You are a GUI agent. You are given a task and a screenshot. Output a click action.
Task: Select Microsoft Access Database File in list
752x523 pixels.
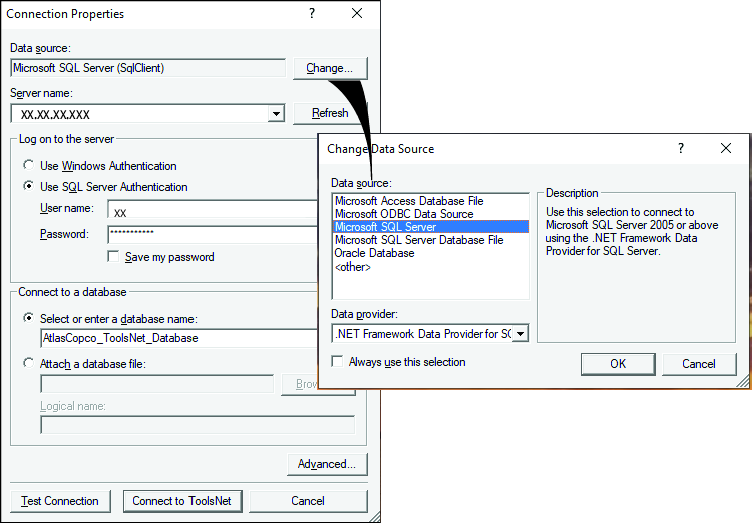[x=430, y=201]
